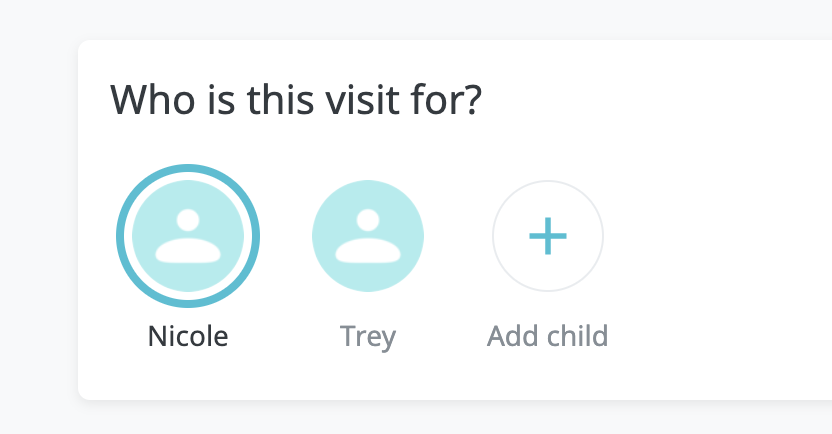Click the Nicole name label
The width and height of the screenshot is (832, 434).
[x=188, y=336]
